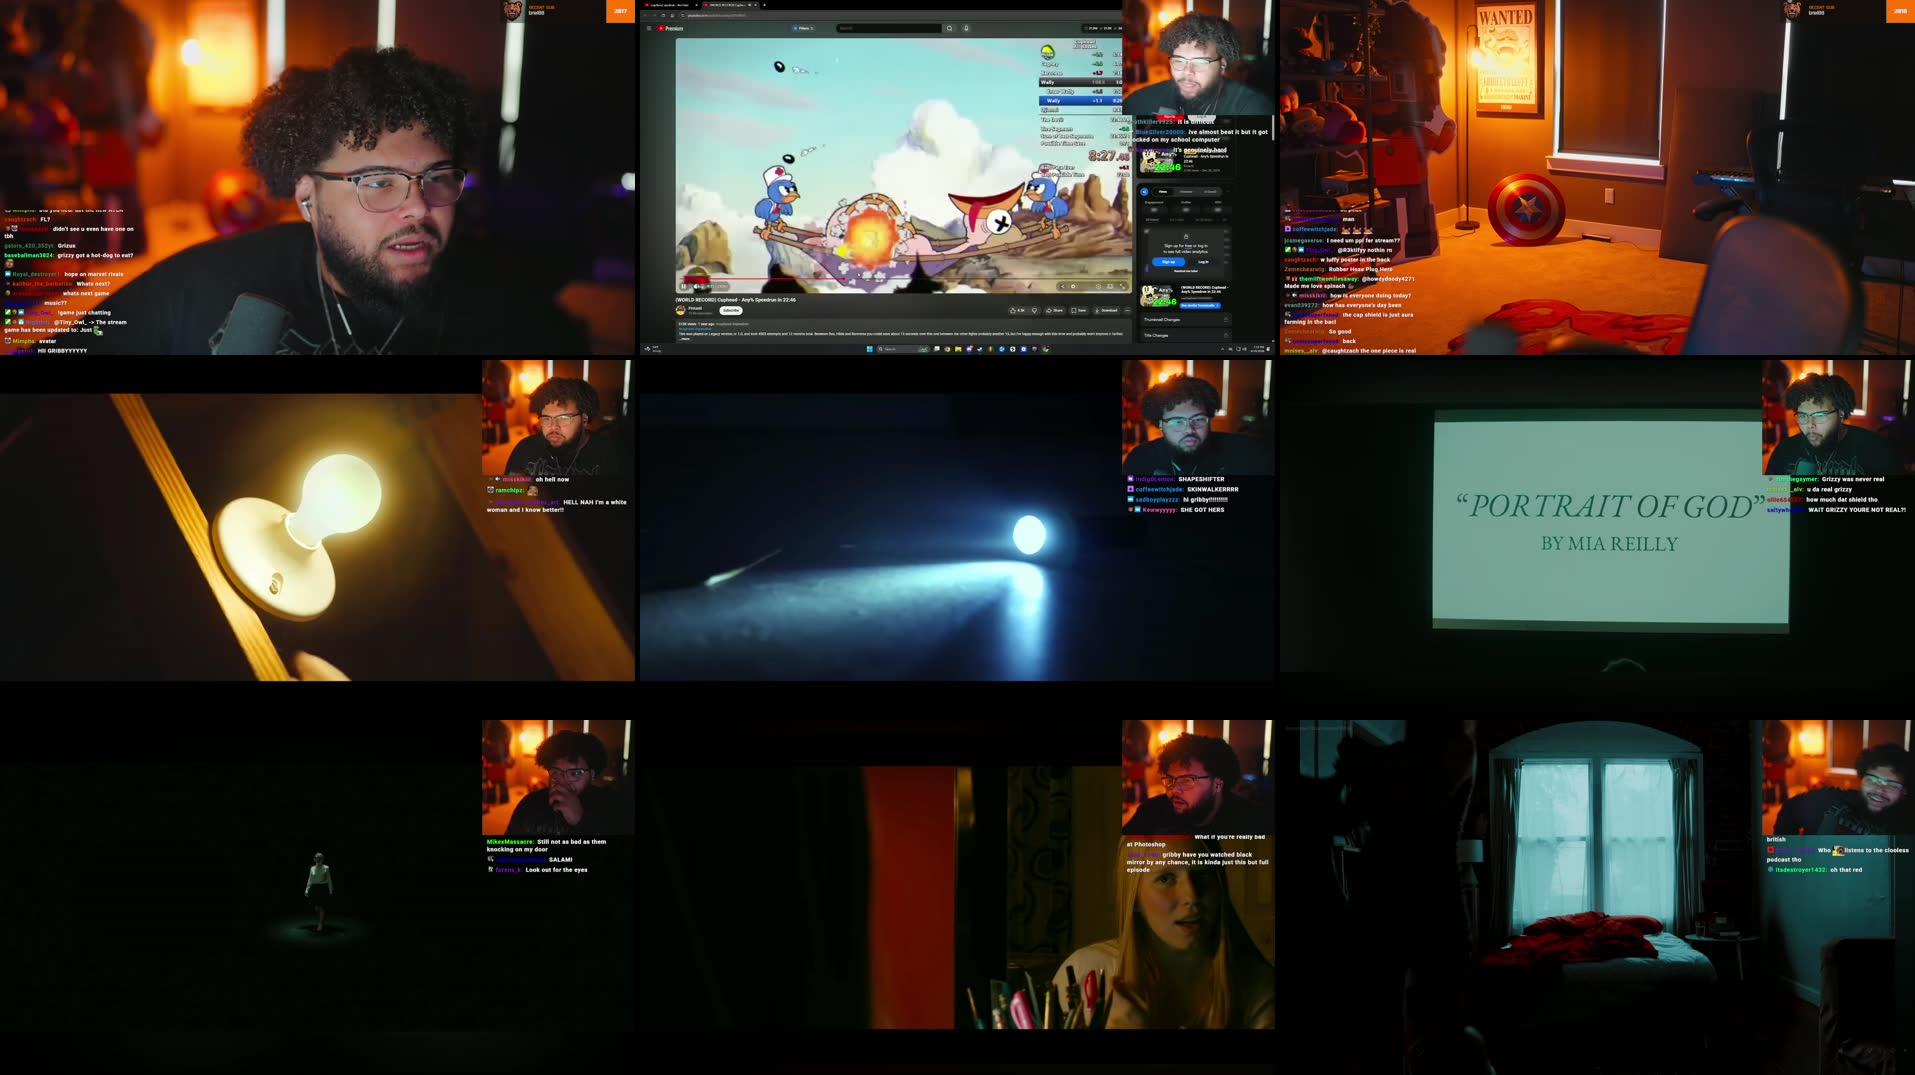Pause the speedrun video with play/pause control
This screenshot has width=1915, height=1075.
tap(683, 286)
